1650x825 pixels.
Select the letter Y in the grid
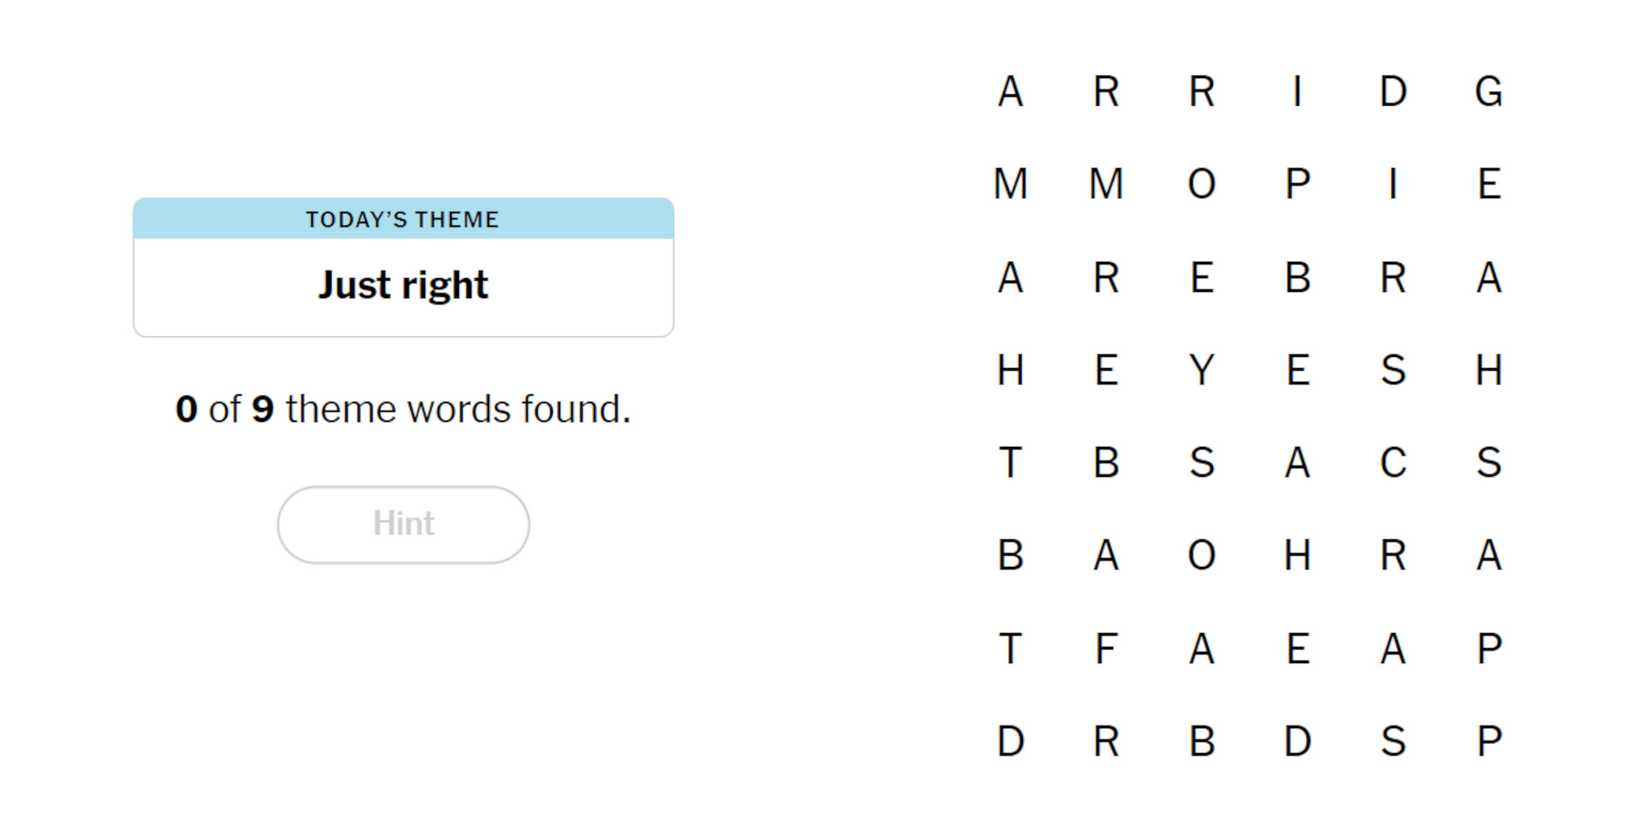1201,370
